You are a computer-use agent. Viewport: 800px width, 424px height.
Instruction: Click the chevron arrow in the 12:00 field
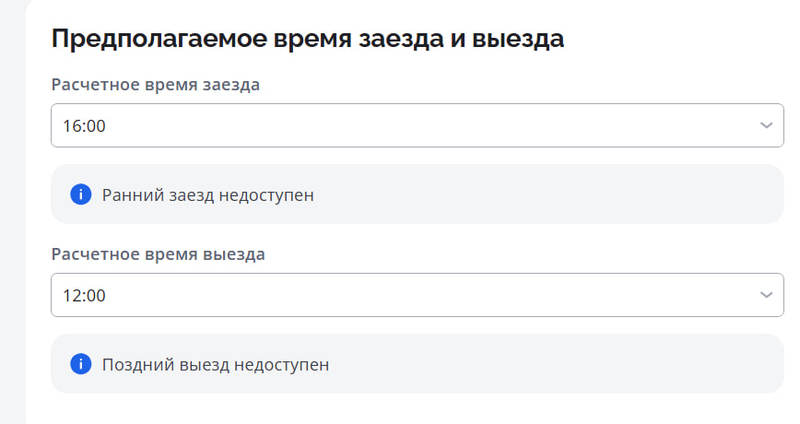coord(766,295)
